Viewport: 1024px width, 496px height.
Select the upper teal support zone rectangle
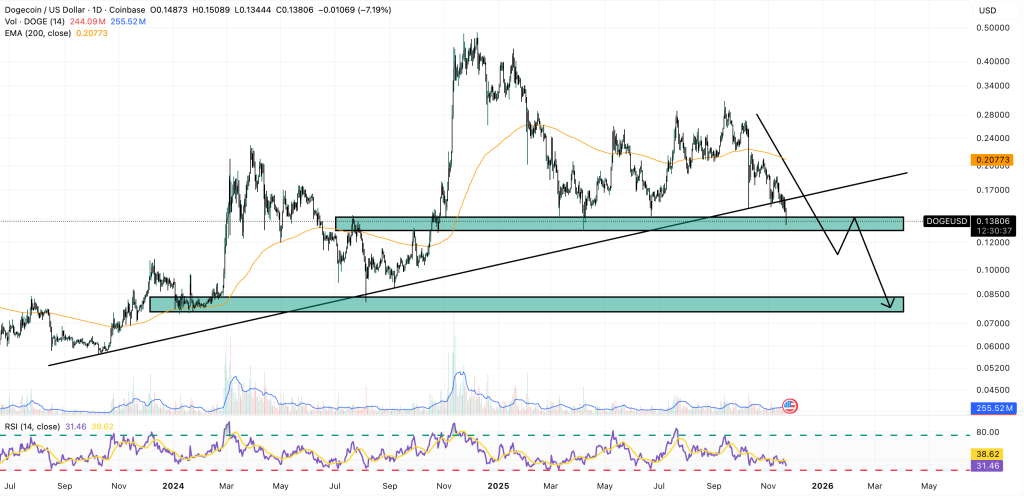click(x=618, y=223)
